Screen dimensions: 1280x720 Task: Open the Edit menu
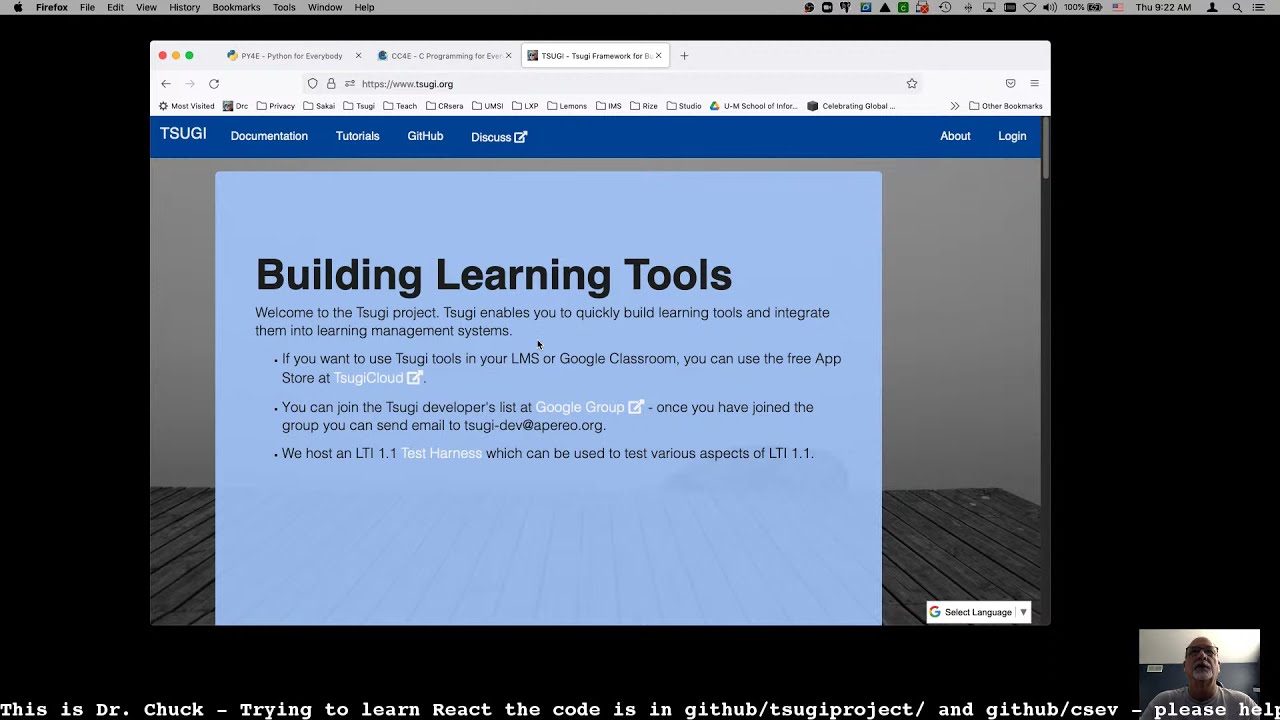[x=116, y=7]
